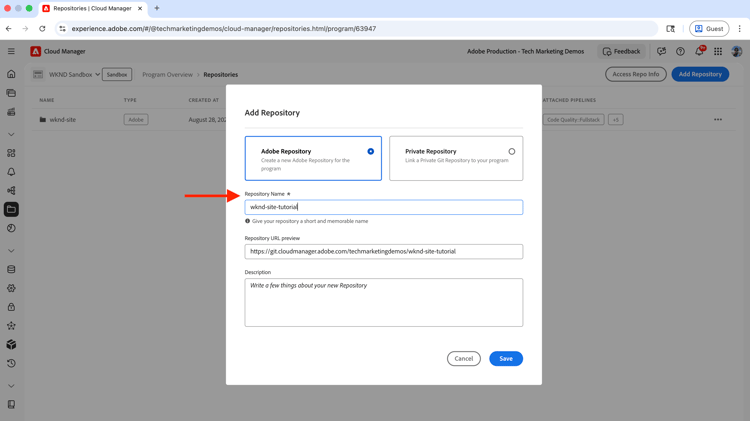This screenshot has height=421, width=750.
Task: Open the programs card icon in sidebar
Action: (11, 93)
